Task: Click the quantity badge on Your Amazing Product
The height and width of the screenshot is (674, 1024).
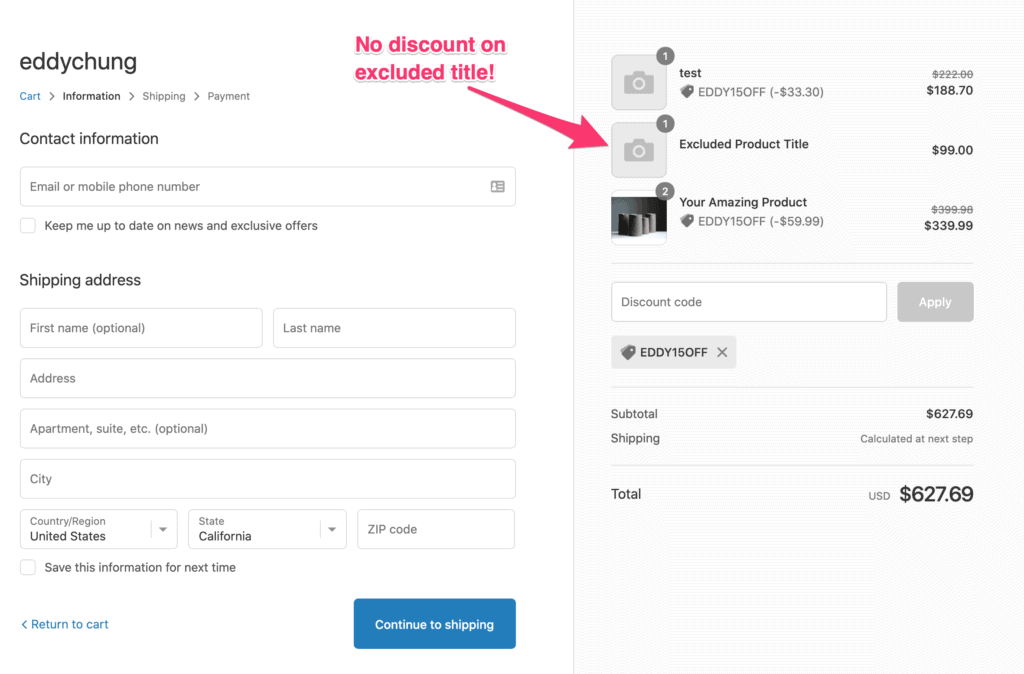Action: tap(664, 191)
